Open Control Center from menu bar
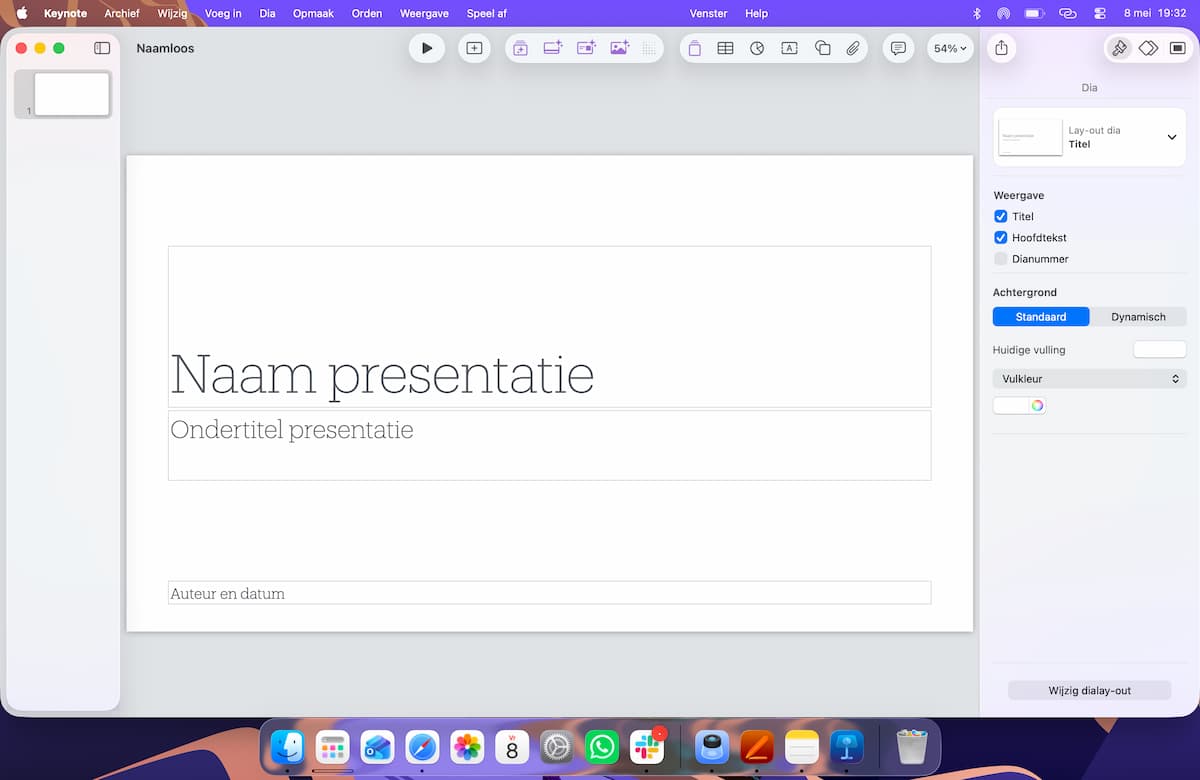The image size is (1200, 780). [1100, 13]
